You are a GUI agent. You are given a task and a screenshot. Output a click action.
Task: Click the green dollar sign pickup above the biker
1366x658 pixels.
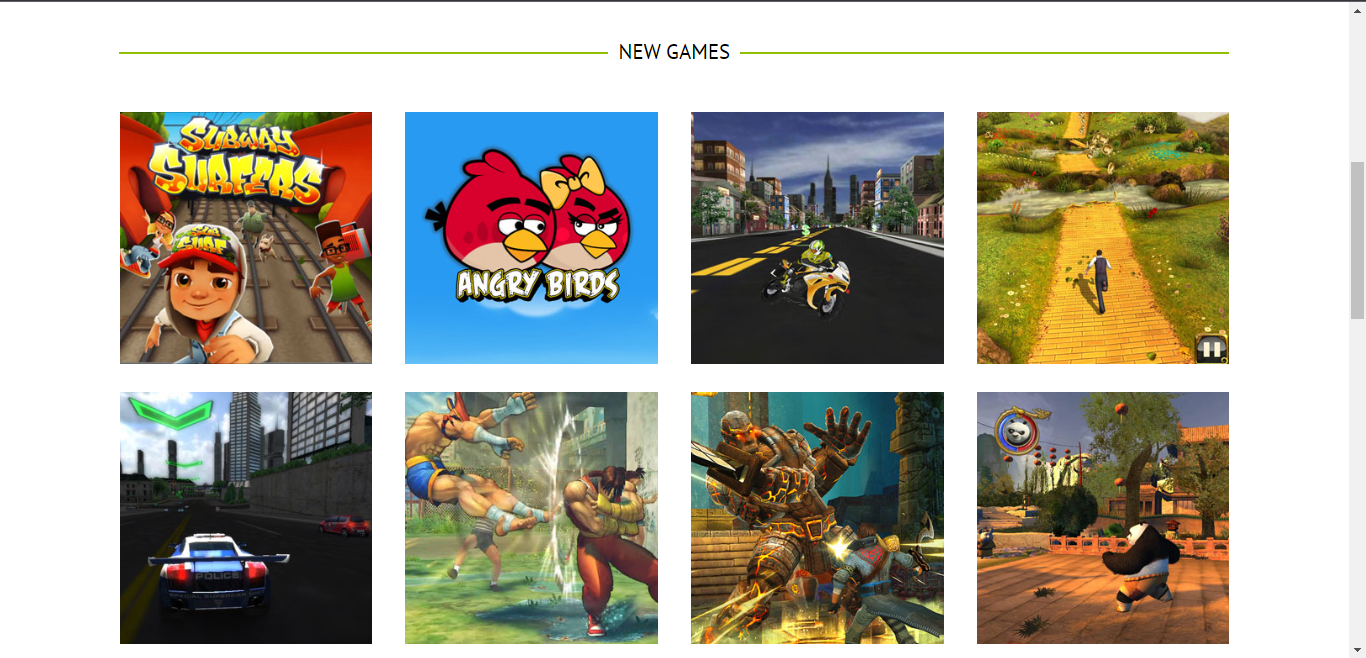coord(803,232)
